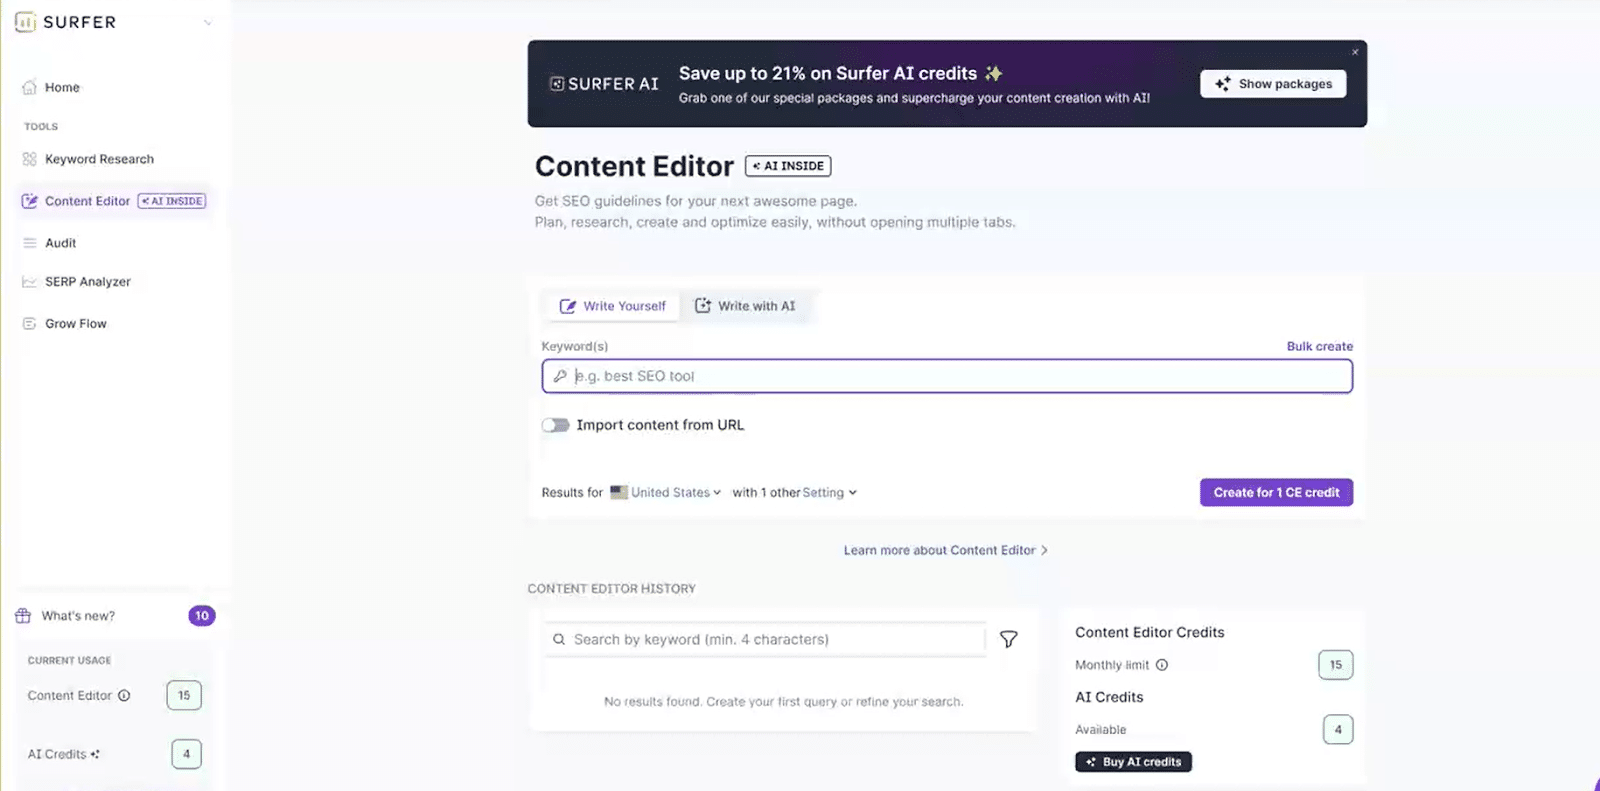This screenshot has width=1600, height=791.
Task: Click the SERP Analyzer chart icon
Action: click(29, 282)
